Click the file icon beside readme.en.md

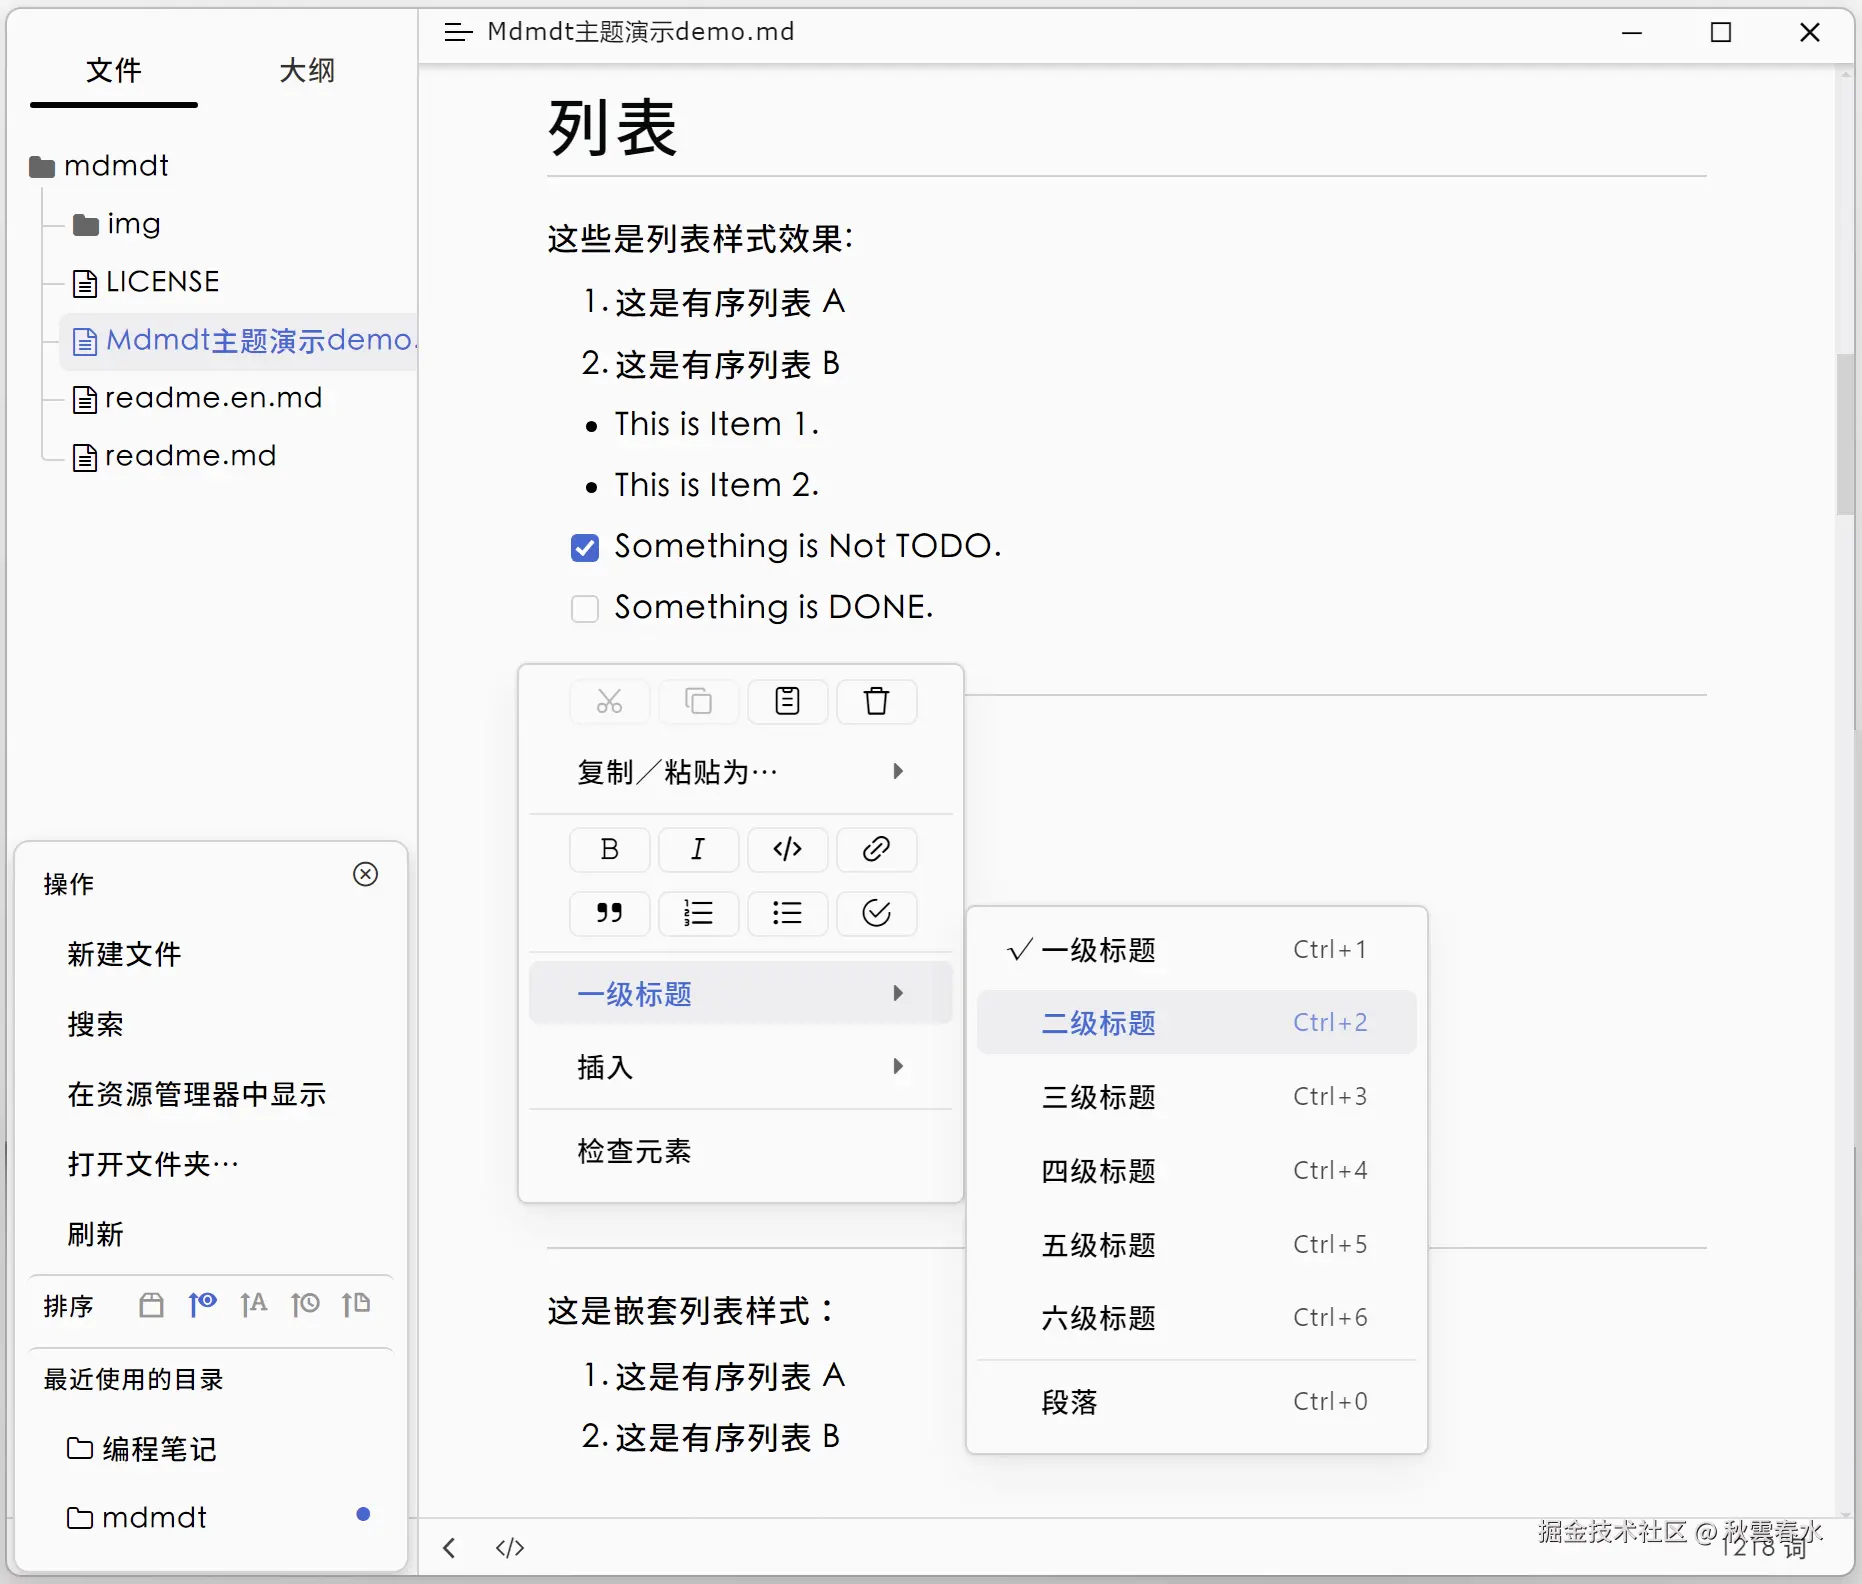pos(85,400)
